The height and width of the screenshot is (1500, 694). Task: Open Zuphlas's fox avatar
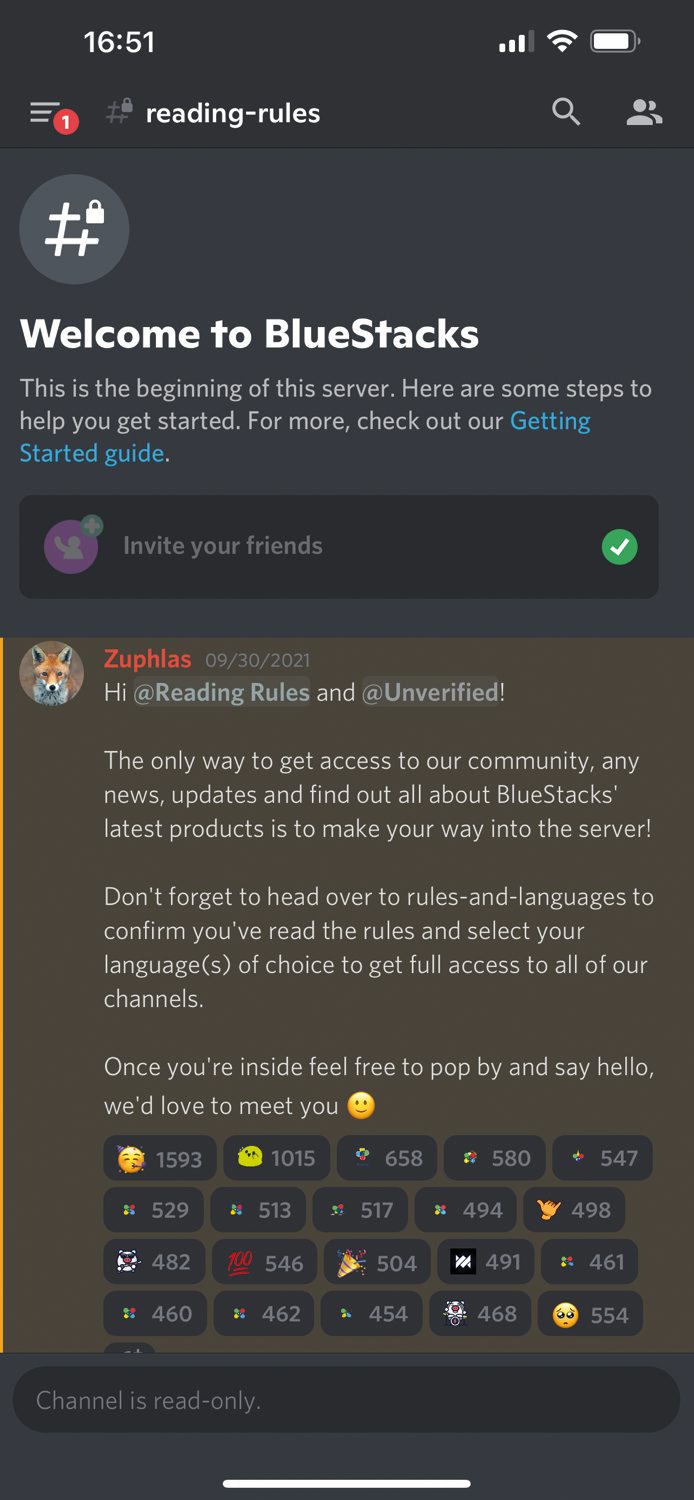coord(51,674)
